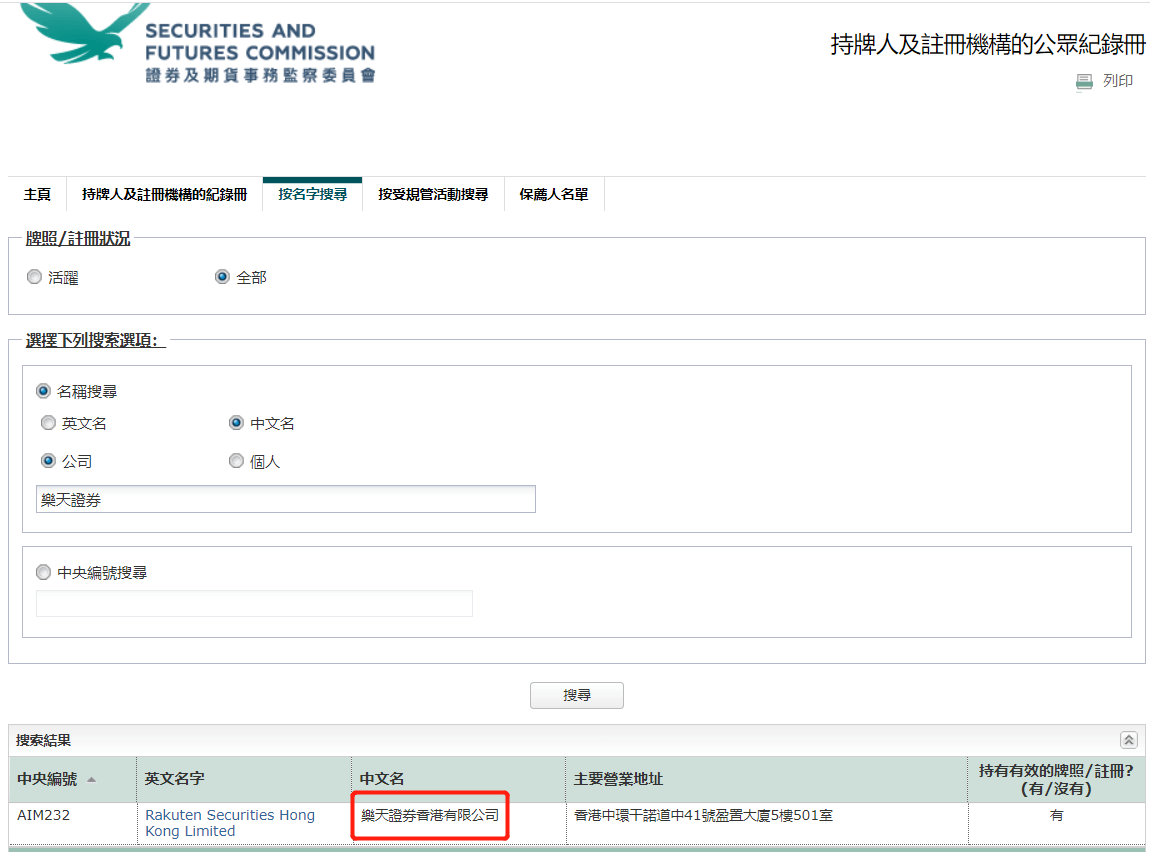Sort by 中央編號 ascending arrow
The image size is (1150, 852).
point(92,779)
